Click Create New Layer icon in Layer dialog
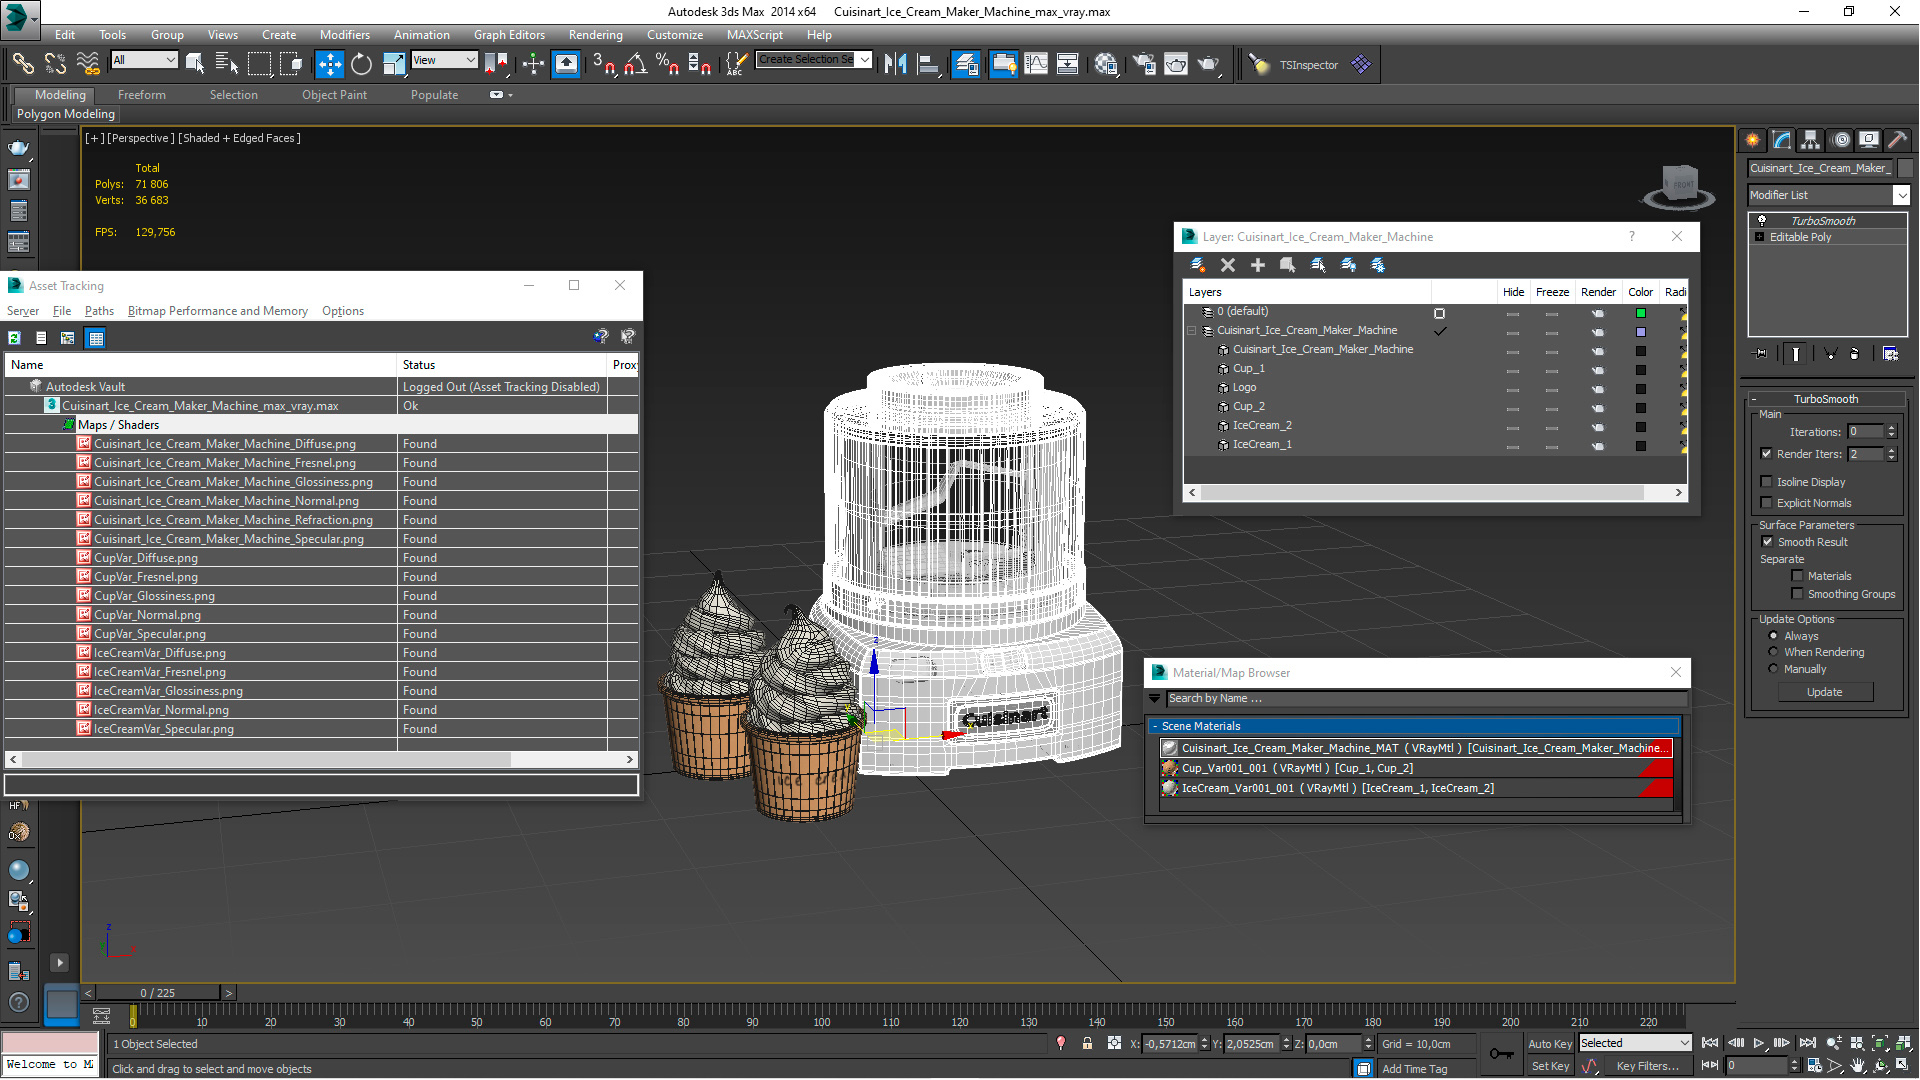Image resolution: width=1920 pixels, height=1080 pixels. click(x=1197, y=265)
